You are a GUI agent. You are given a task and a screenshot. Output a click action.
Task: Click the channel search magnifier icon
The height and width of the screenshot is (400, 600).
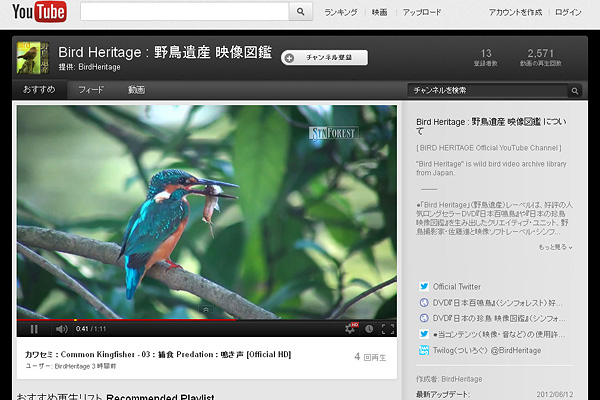point(574,90)
